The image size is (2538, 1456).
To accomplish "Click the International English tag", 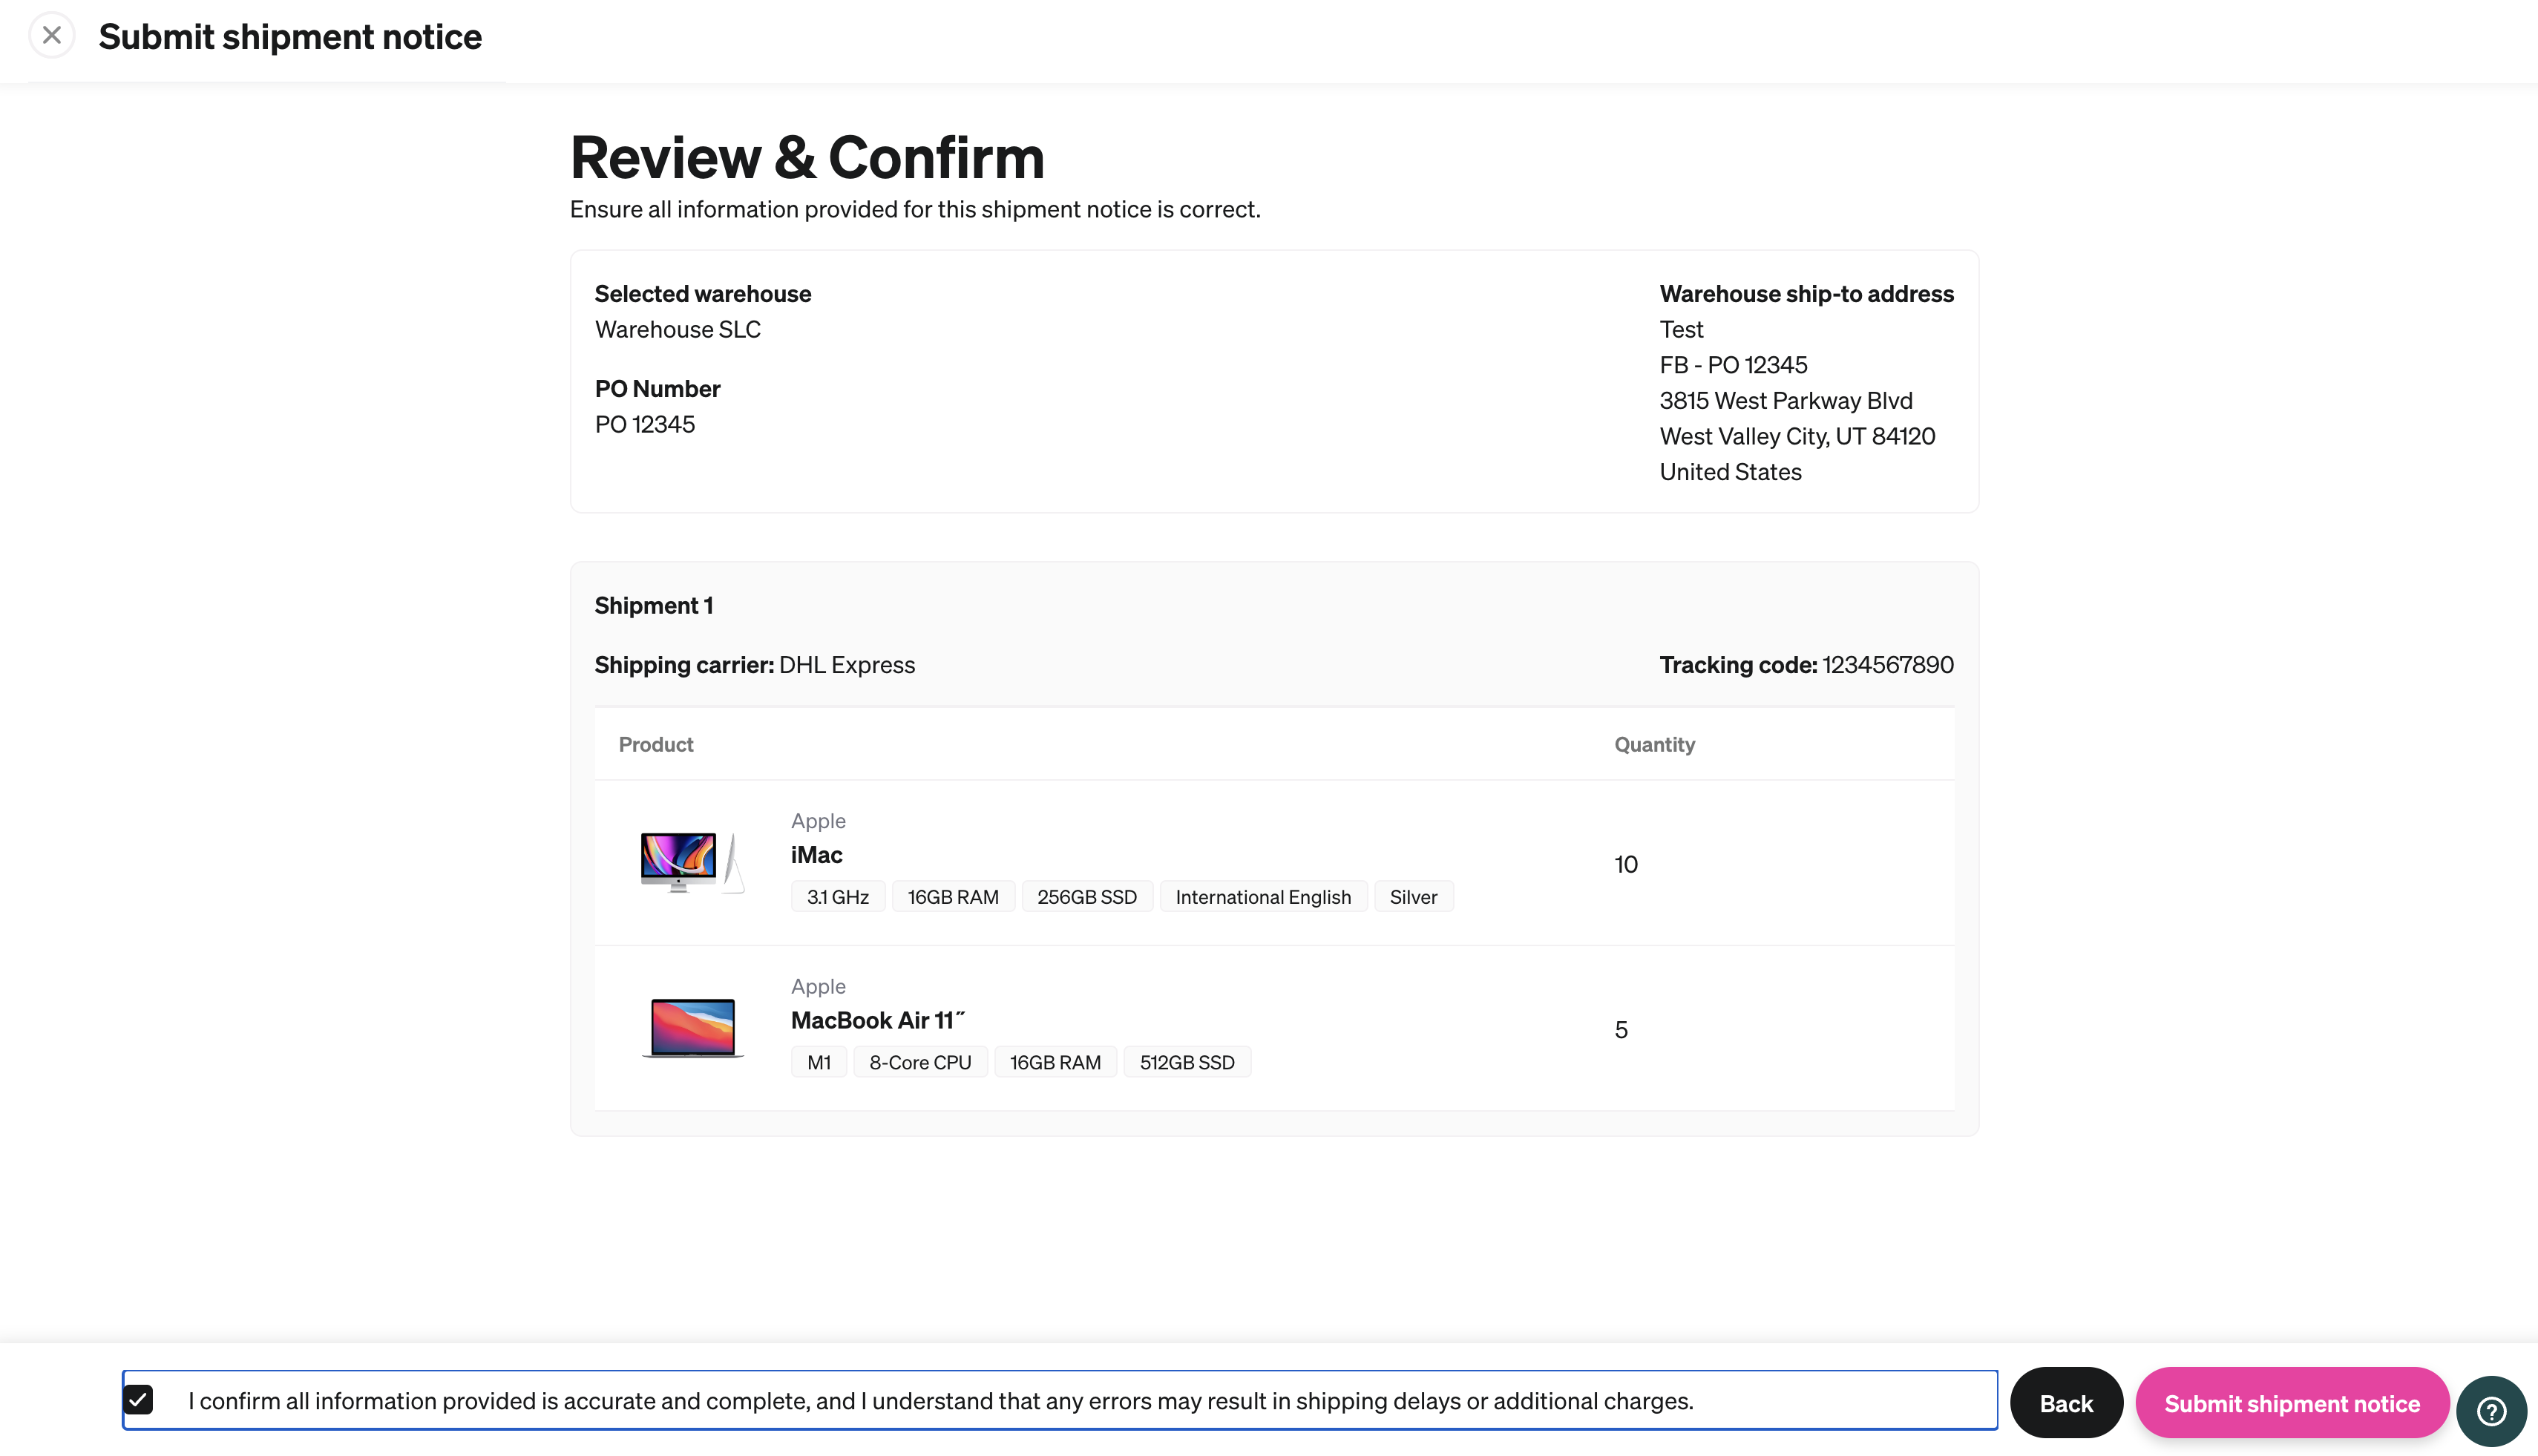I will [1263, 897].
